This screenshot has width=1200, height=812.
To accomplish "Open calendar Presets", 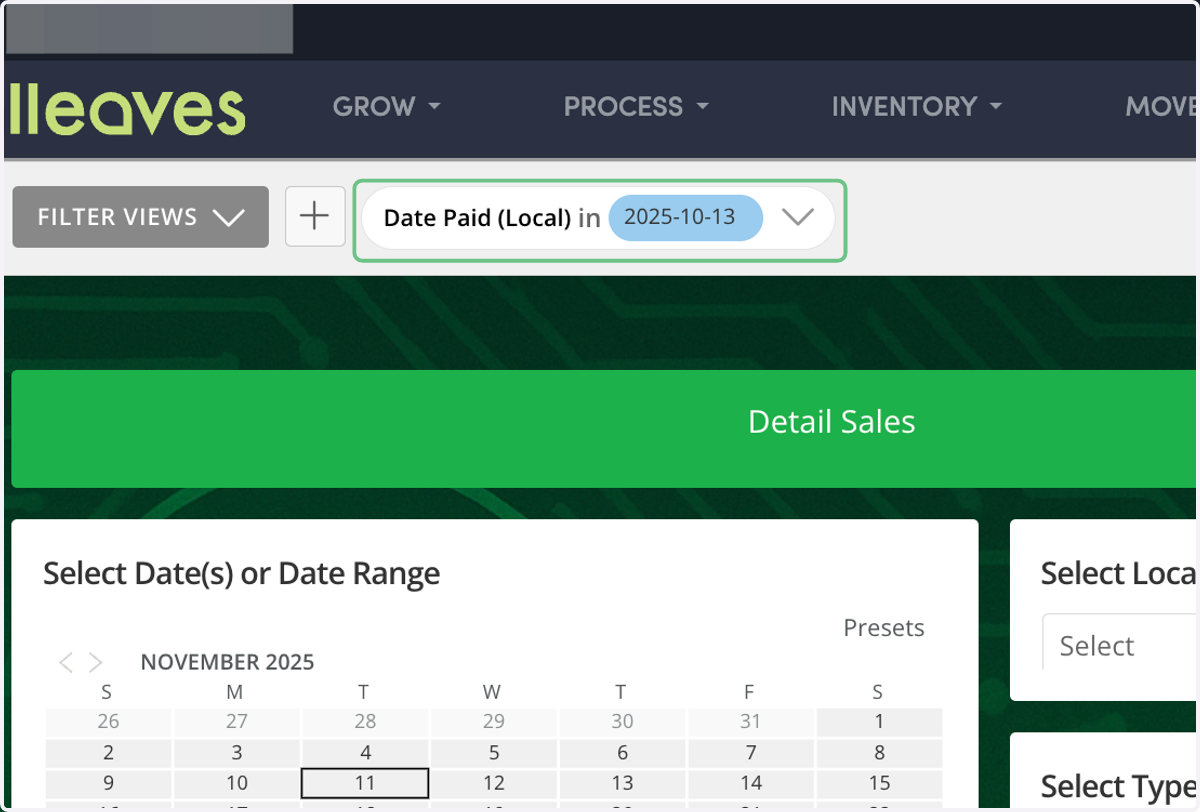I will click(x=884, y=628).
